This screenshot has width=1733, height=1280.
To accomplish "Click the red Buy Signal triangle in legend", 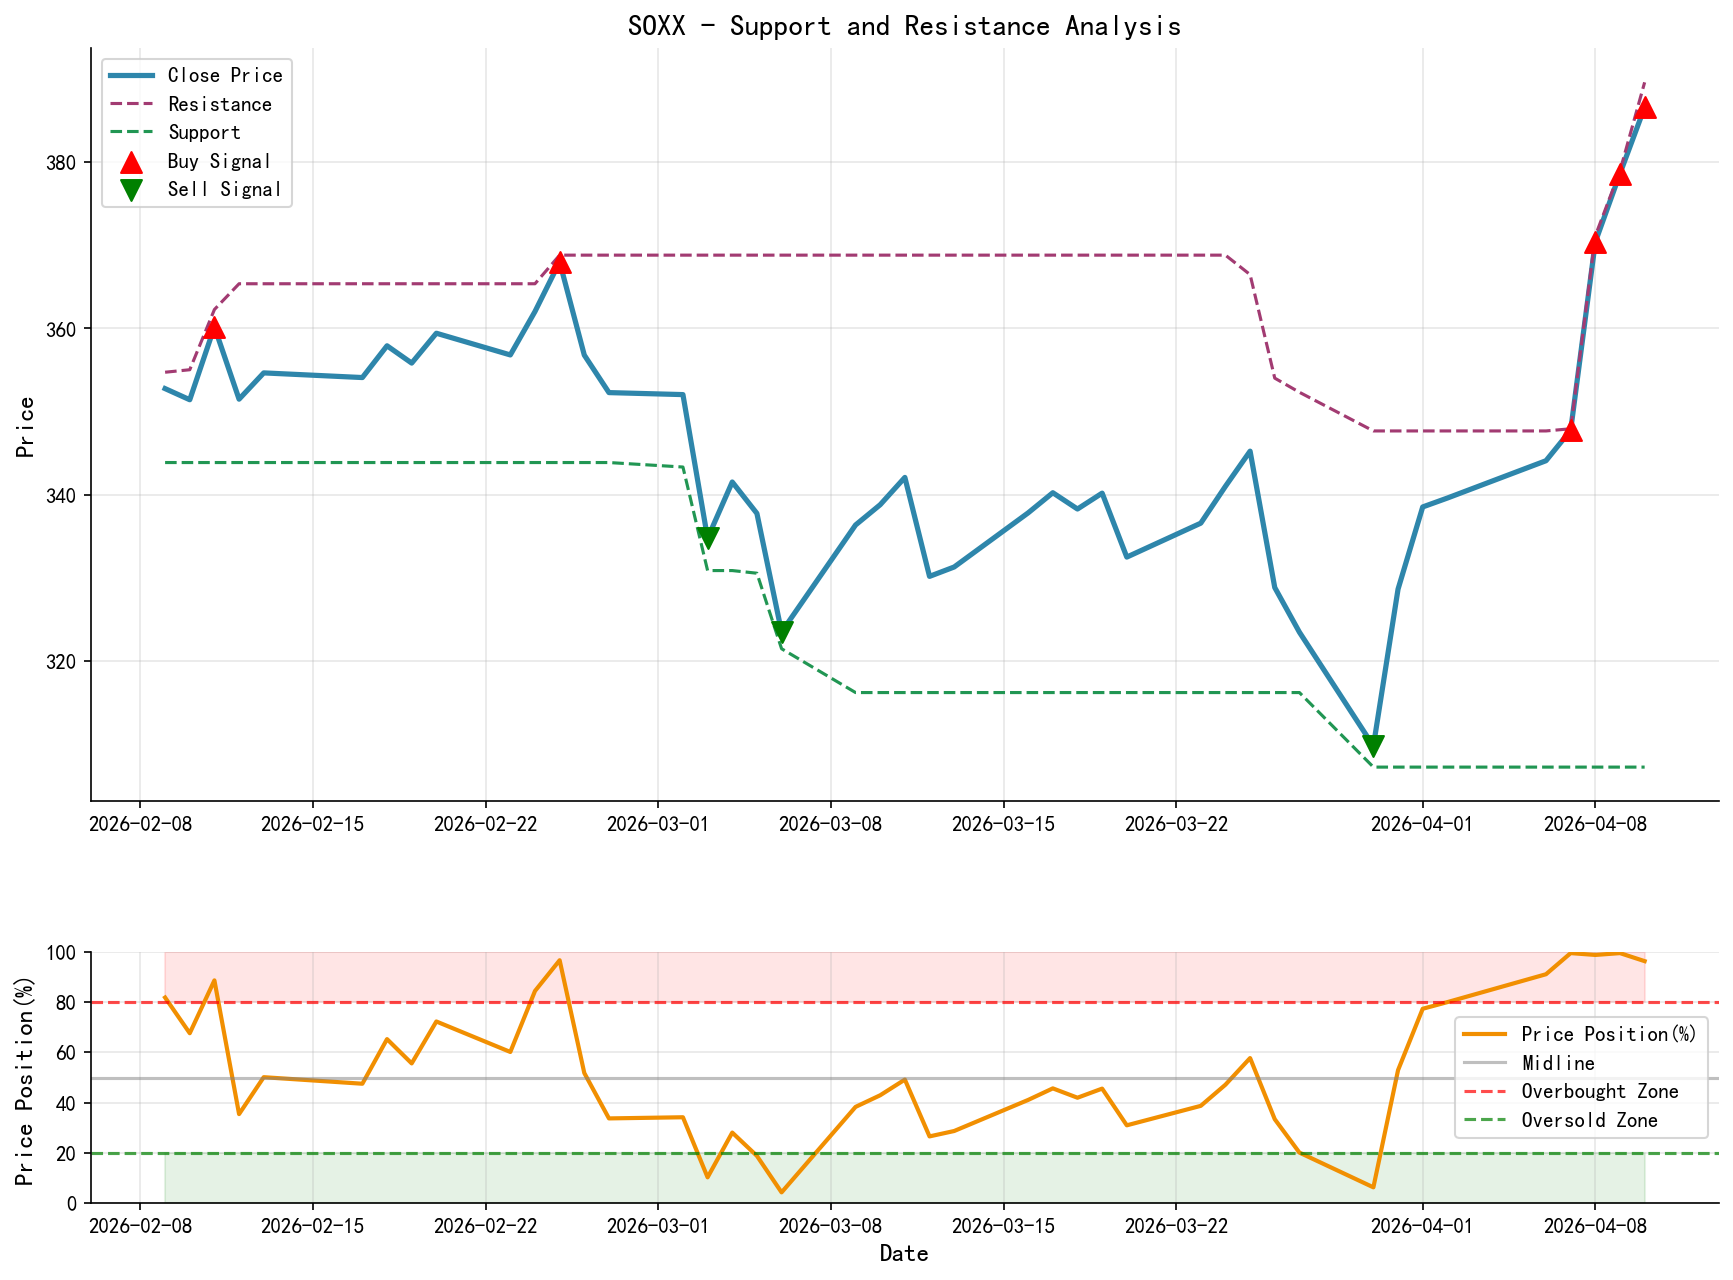I will point(131,162).
